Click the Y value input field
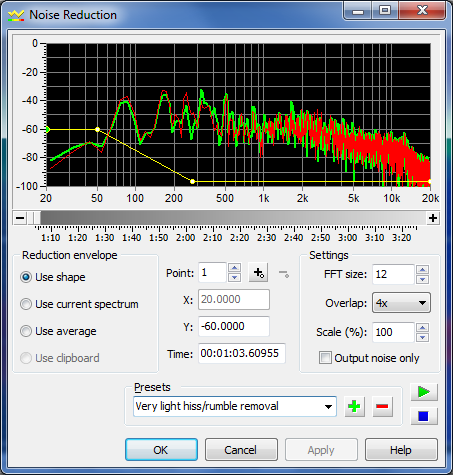 click(x=234, y=326)
